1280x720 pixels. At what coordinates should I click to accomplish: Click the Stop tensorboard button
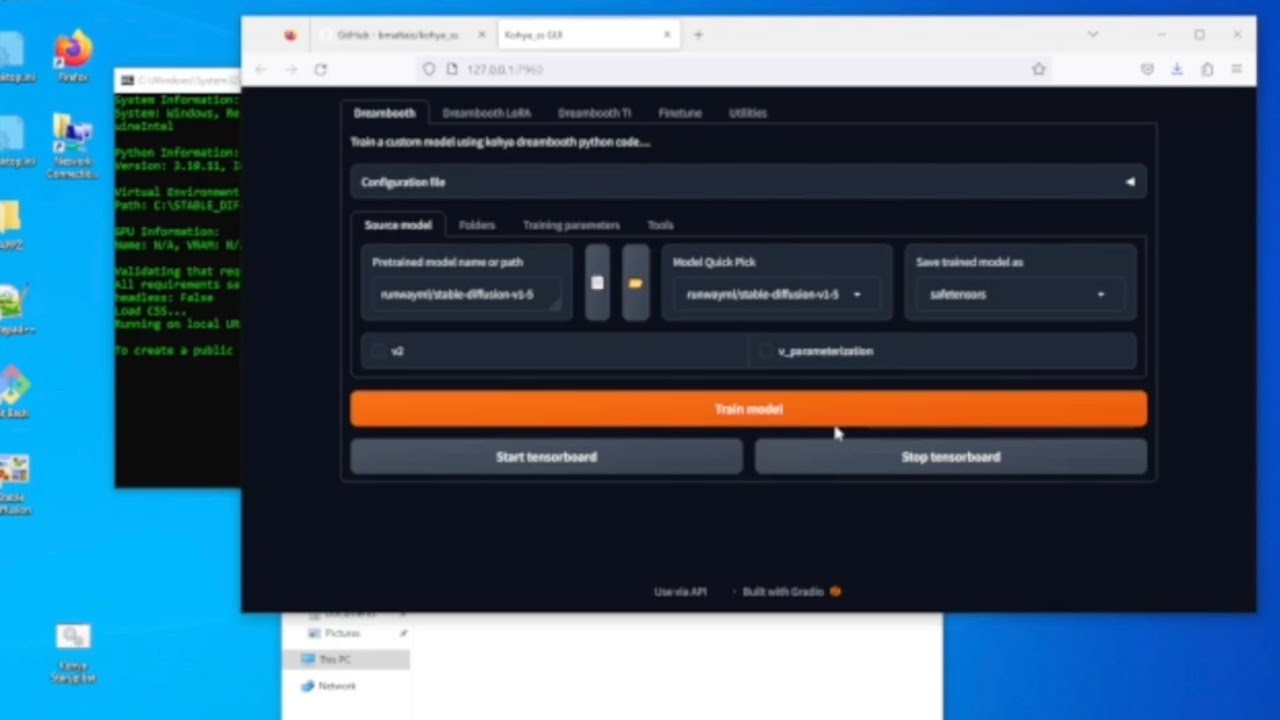pos(951,457)
